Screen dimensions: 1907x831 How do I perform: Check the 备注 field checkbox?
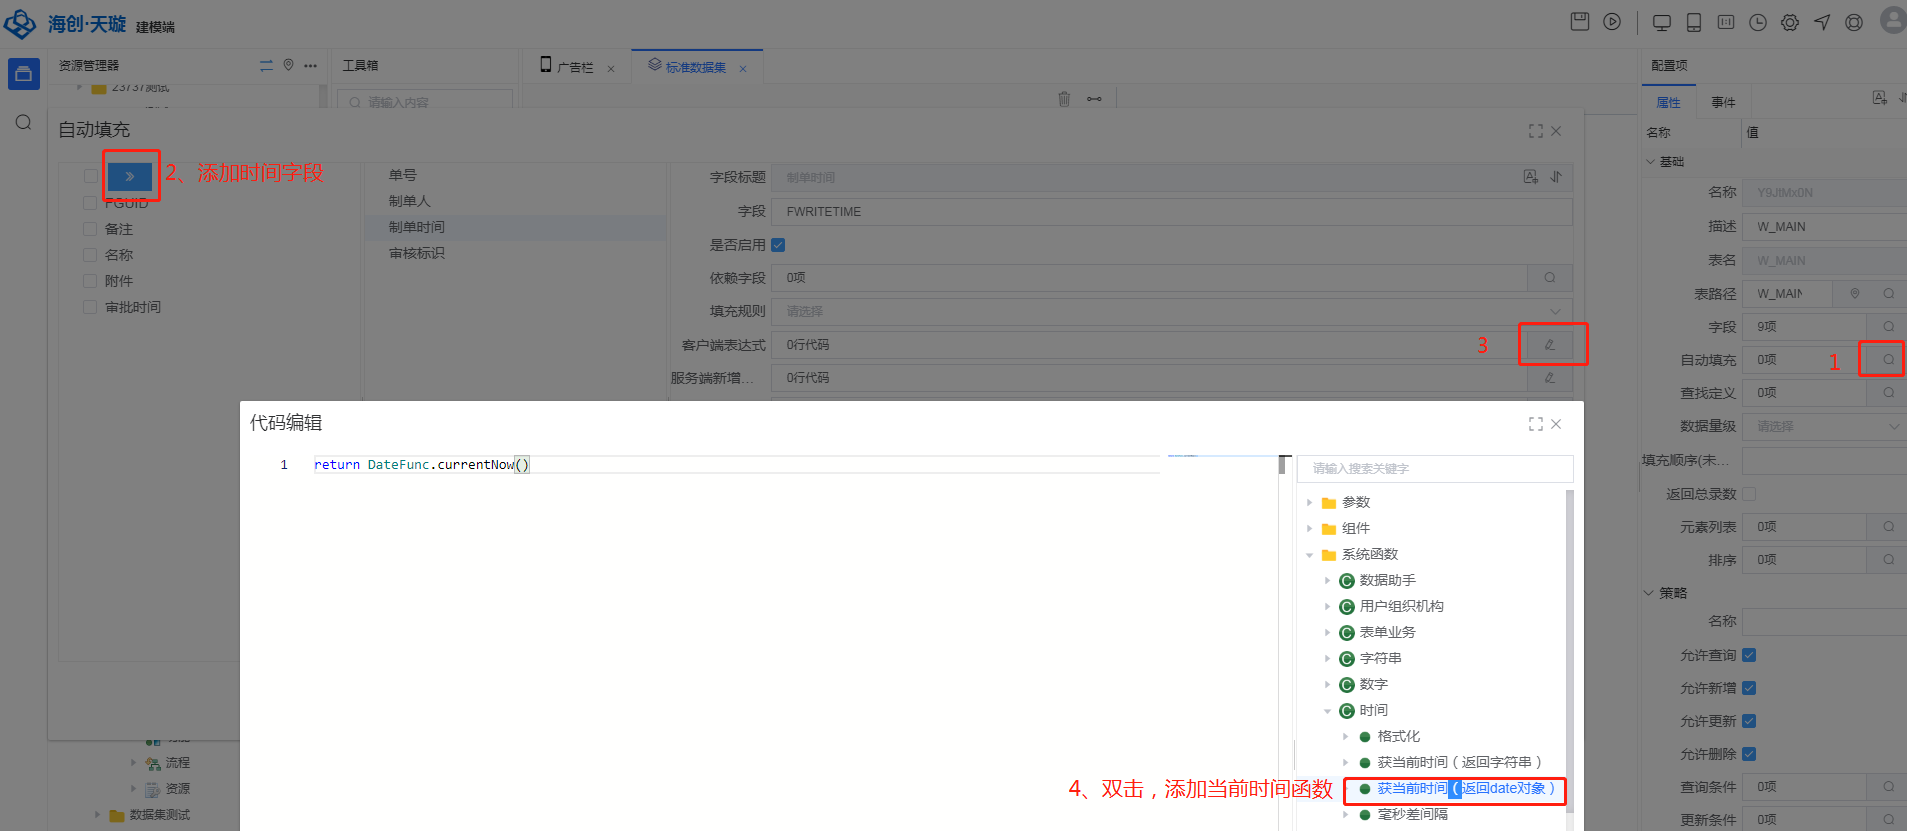[x=90, y=229]
